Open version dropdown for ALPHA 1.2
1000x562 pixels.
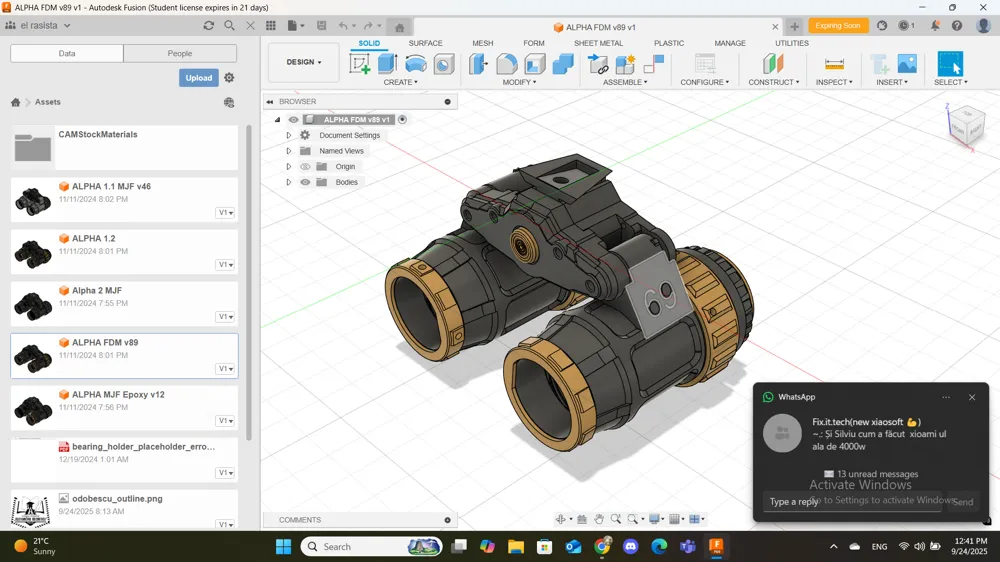point(225,265)
